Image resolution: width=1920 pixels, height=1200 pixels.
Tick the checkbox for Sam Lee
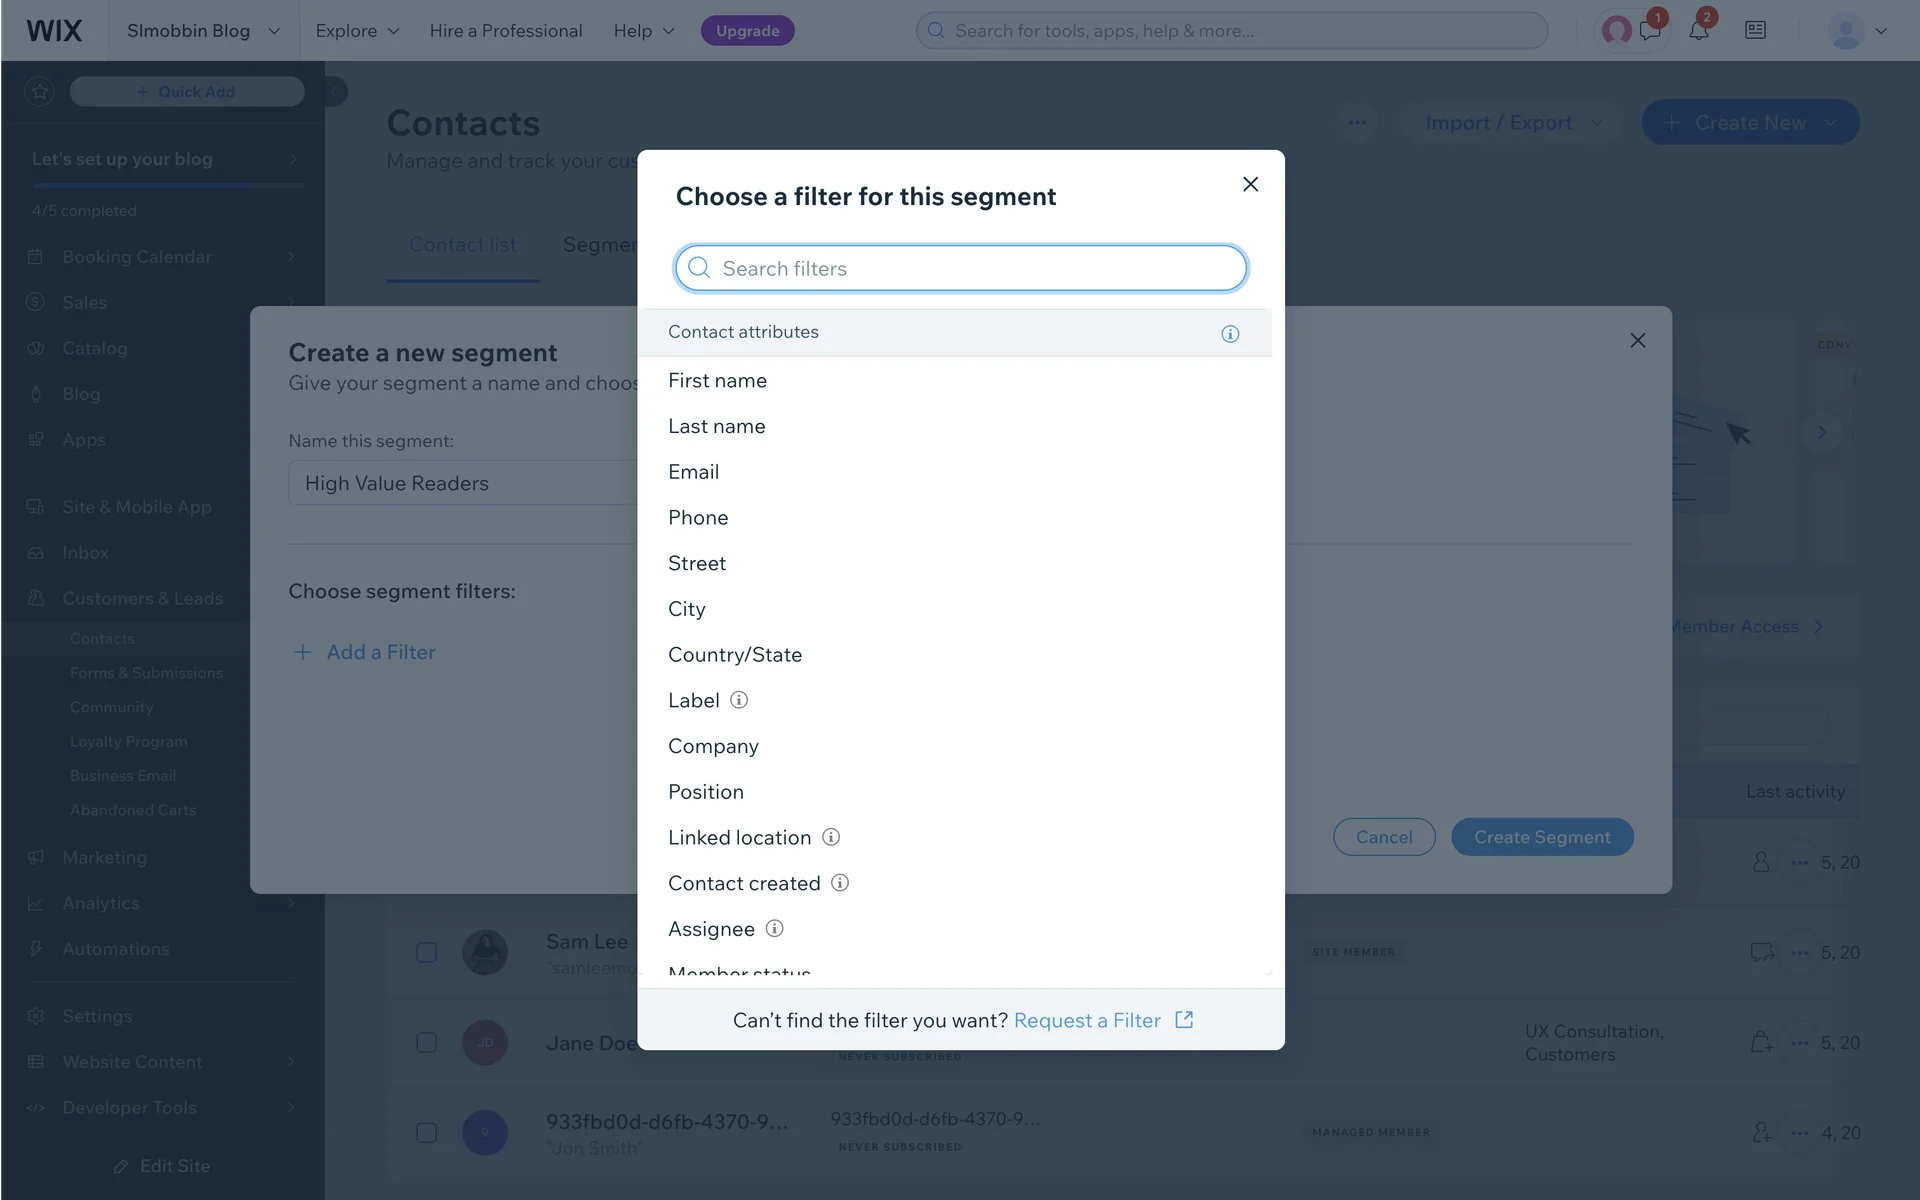coord(427,952)
